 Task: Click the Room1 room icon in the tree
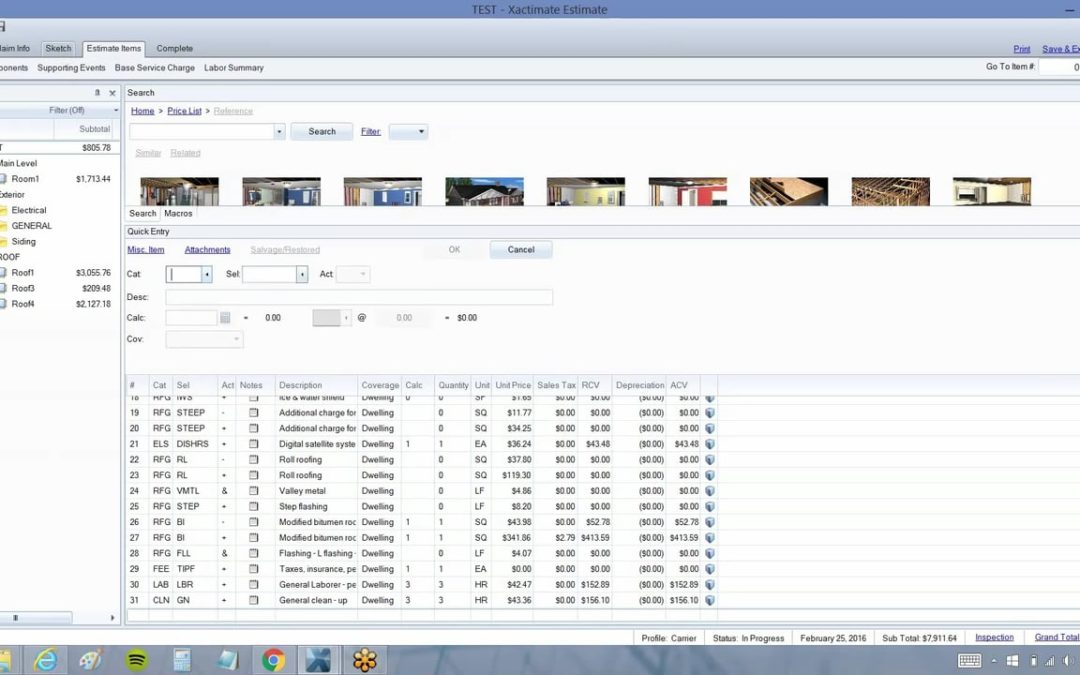click(x=3, y=179)
